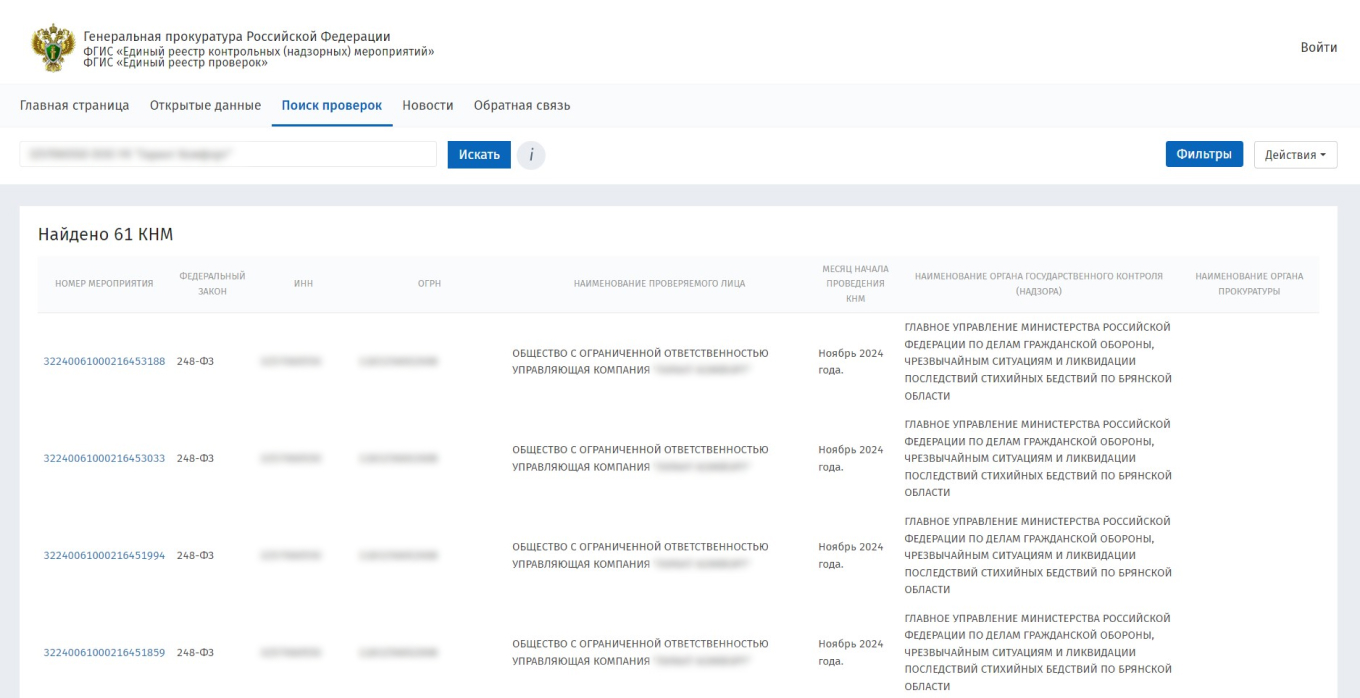The height and width of the screenshot is (698, 1360).
Task: Open the Новости tab
Action: pos(427,106)
